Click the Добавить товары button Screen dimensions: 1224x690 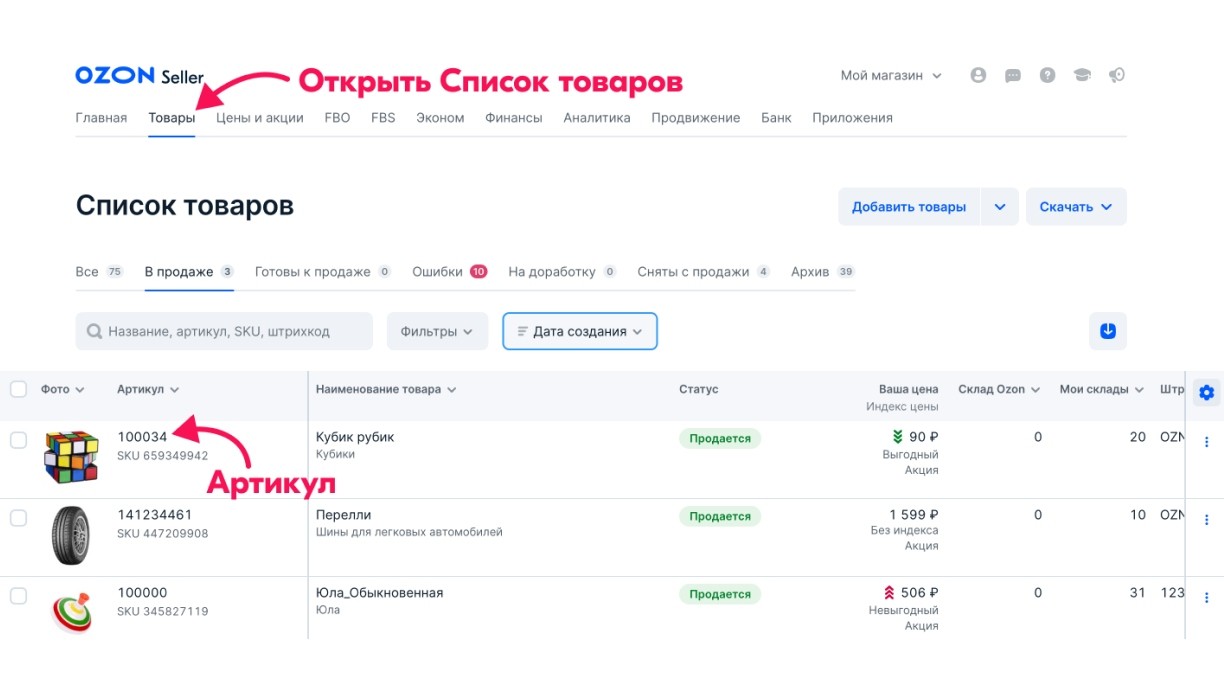[x=909, y=207]
